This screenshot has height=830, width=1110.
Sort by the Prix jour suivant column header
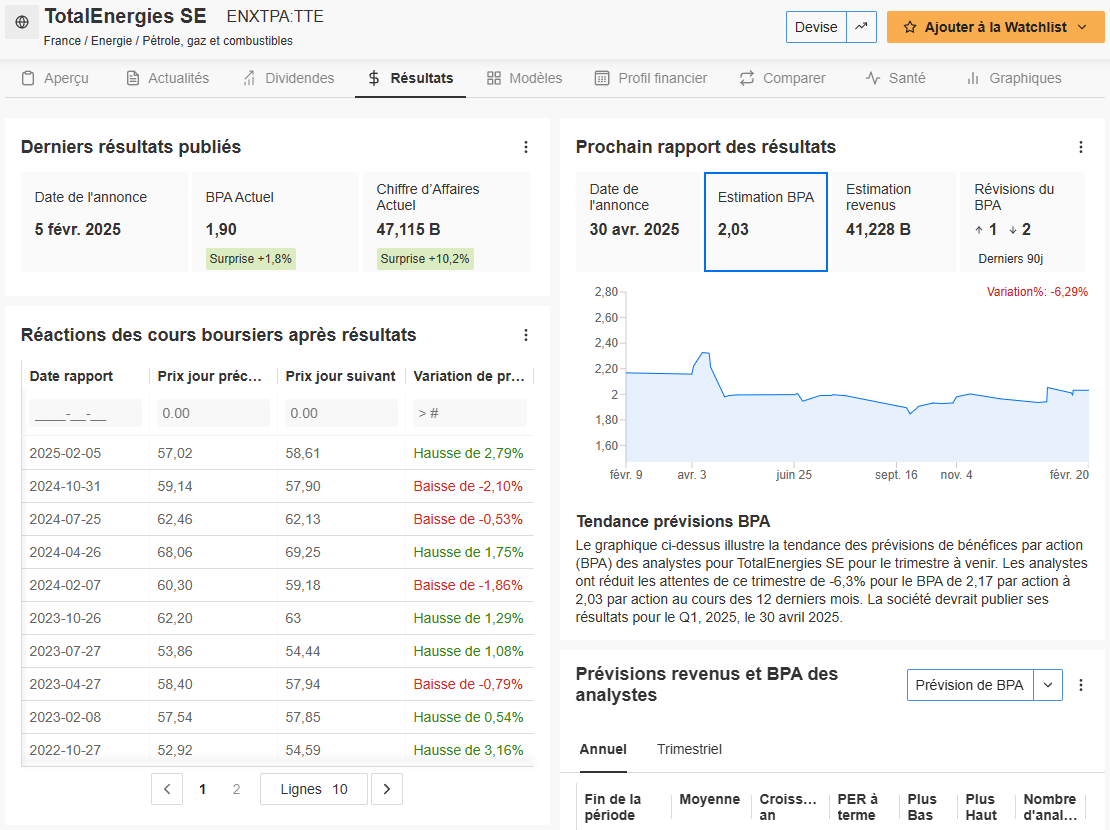(341, 376)
